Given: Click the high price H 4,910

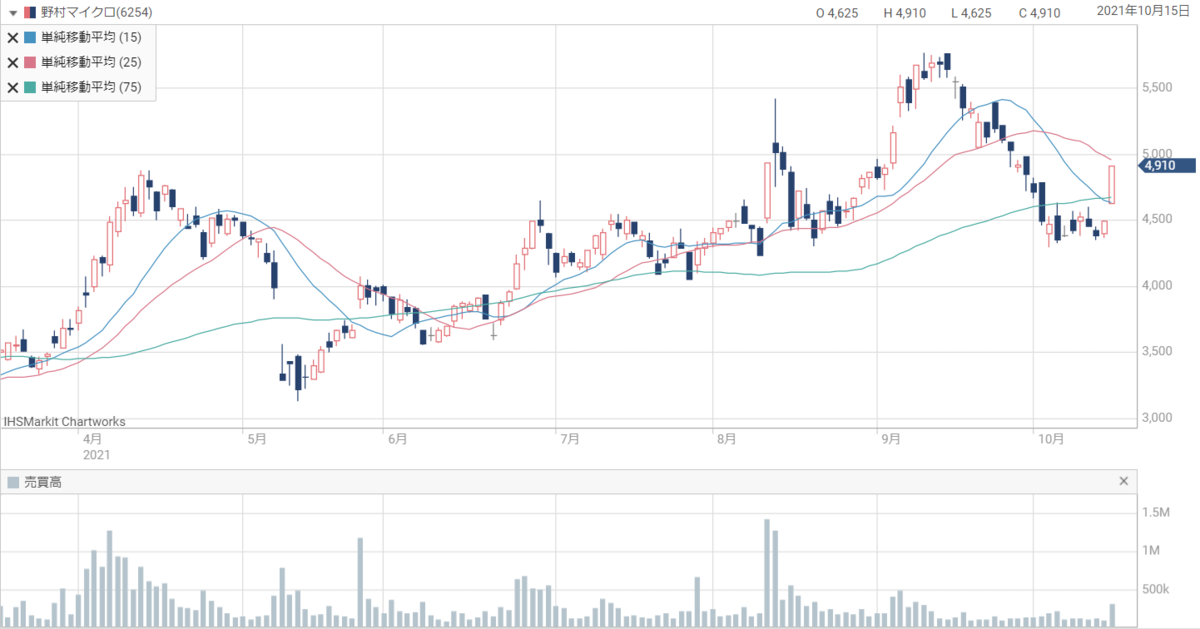Looking at the screenshot, I should (906, 13).
